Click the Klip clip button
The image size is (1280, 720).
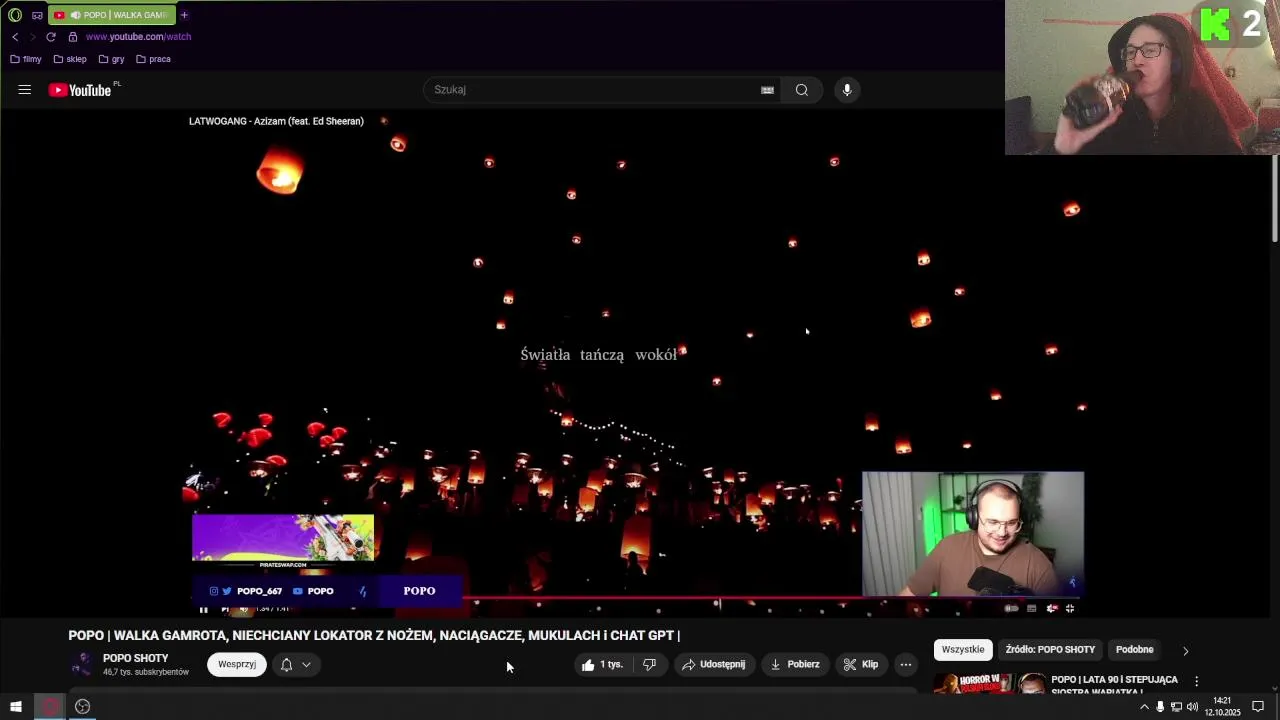click(860, 664)
